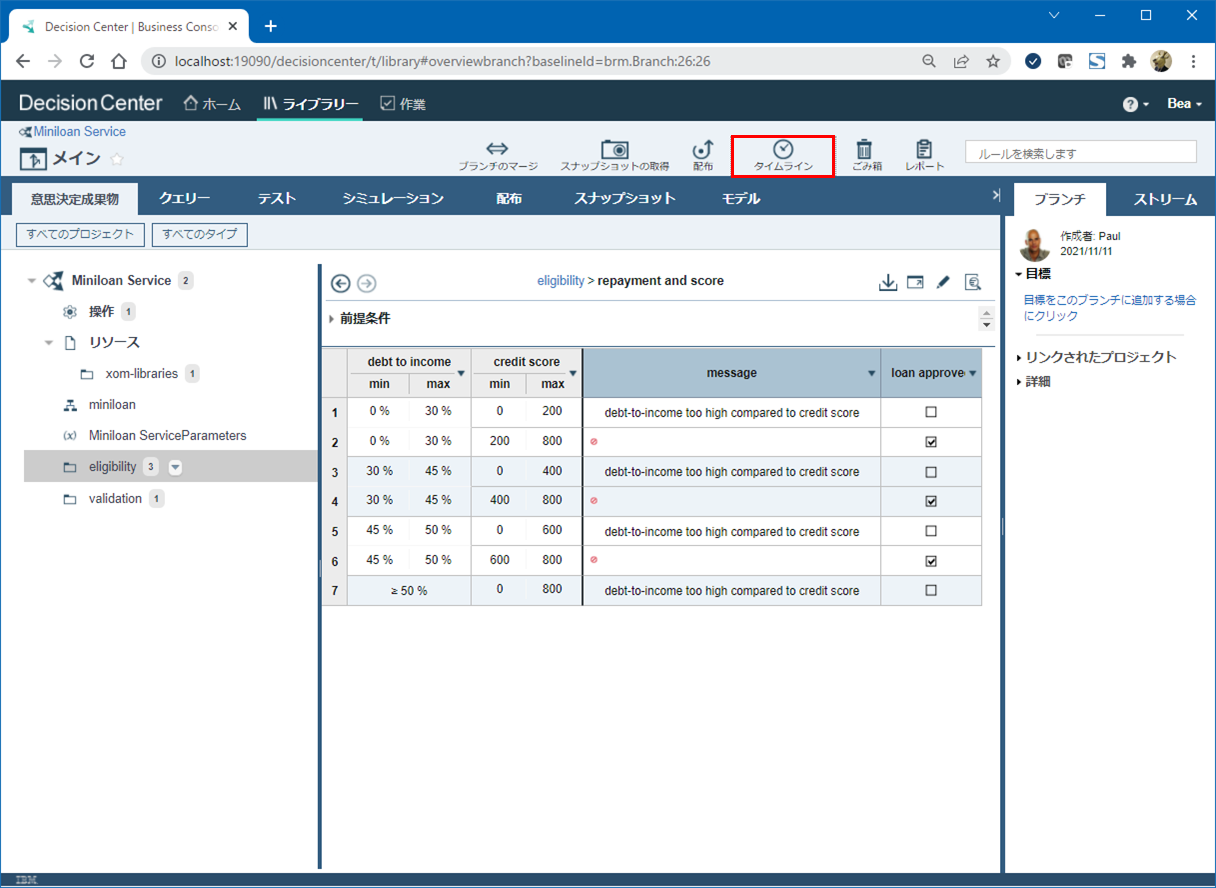Screen dimensions: 1216x888
Task: Switch to the スナップショット tab
Action: [625, 198]
